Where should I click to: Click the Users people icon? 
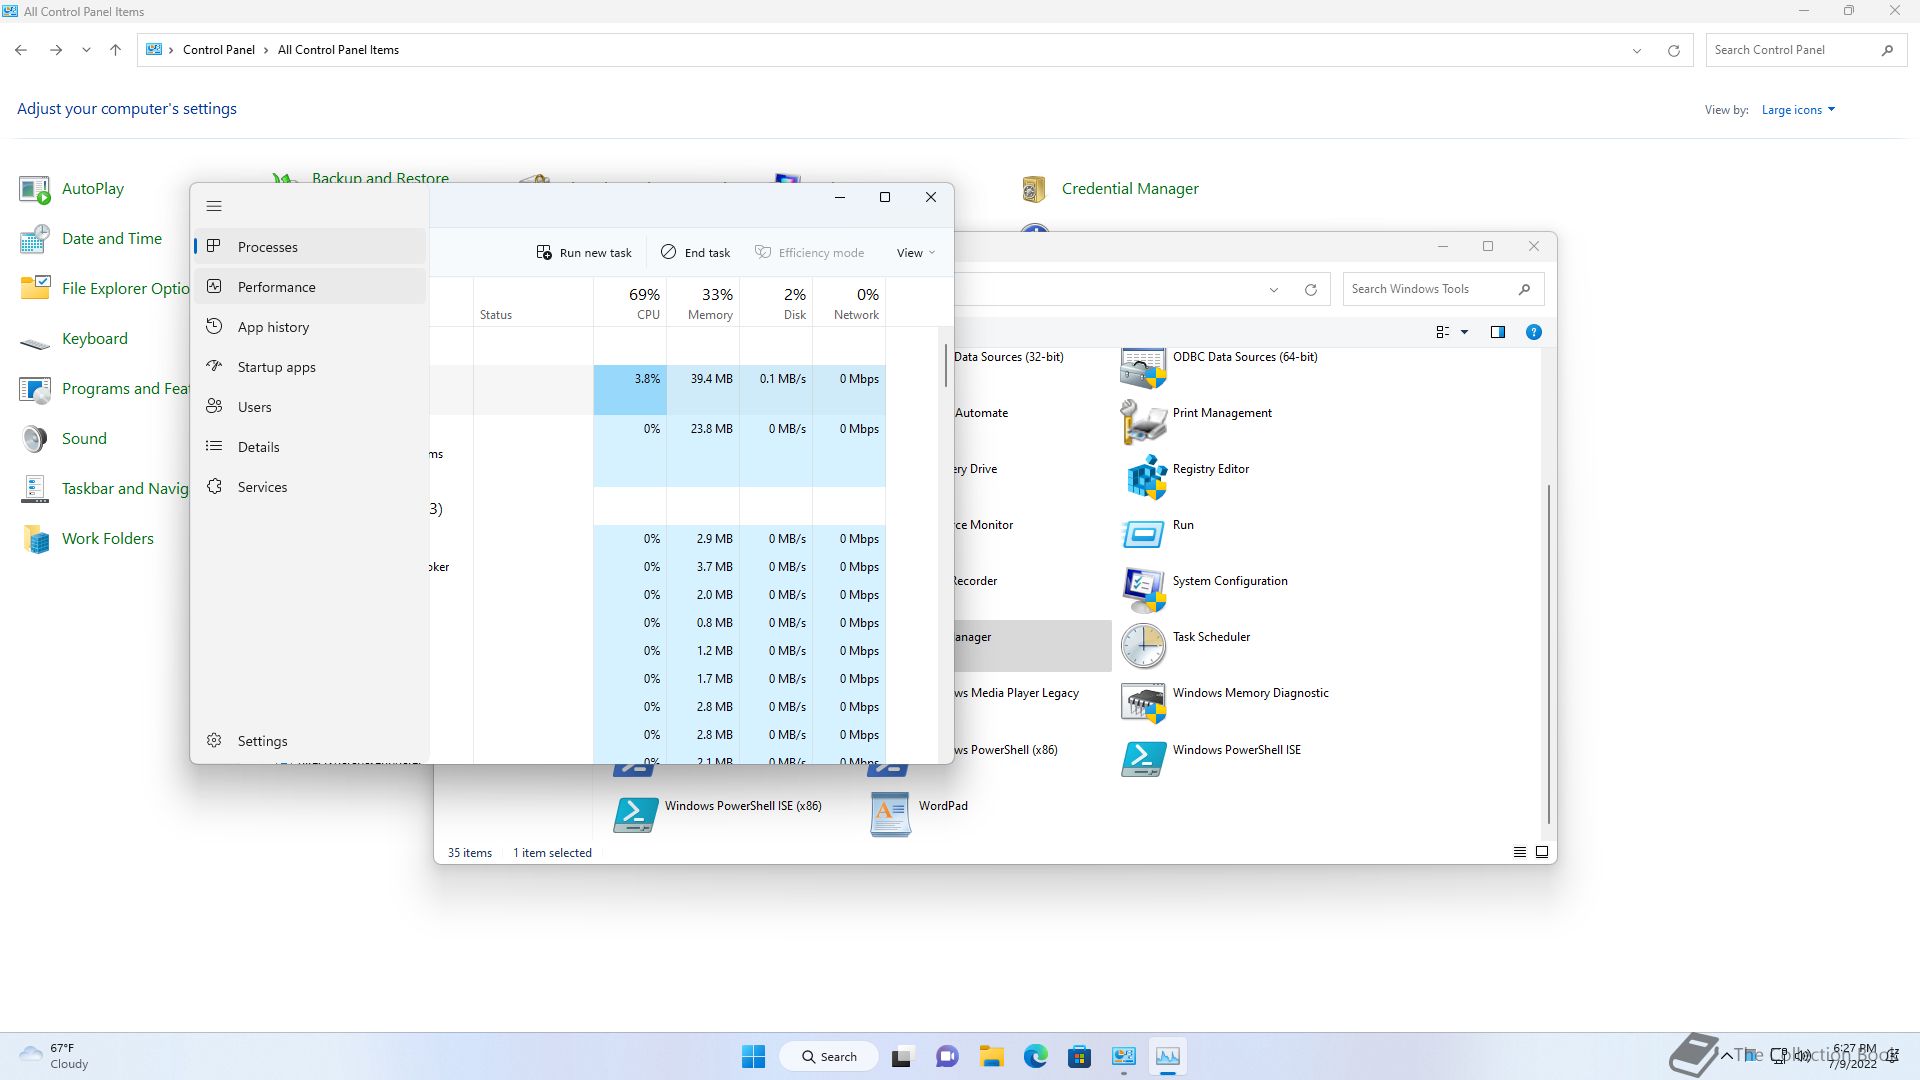point(214,406)
